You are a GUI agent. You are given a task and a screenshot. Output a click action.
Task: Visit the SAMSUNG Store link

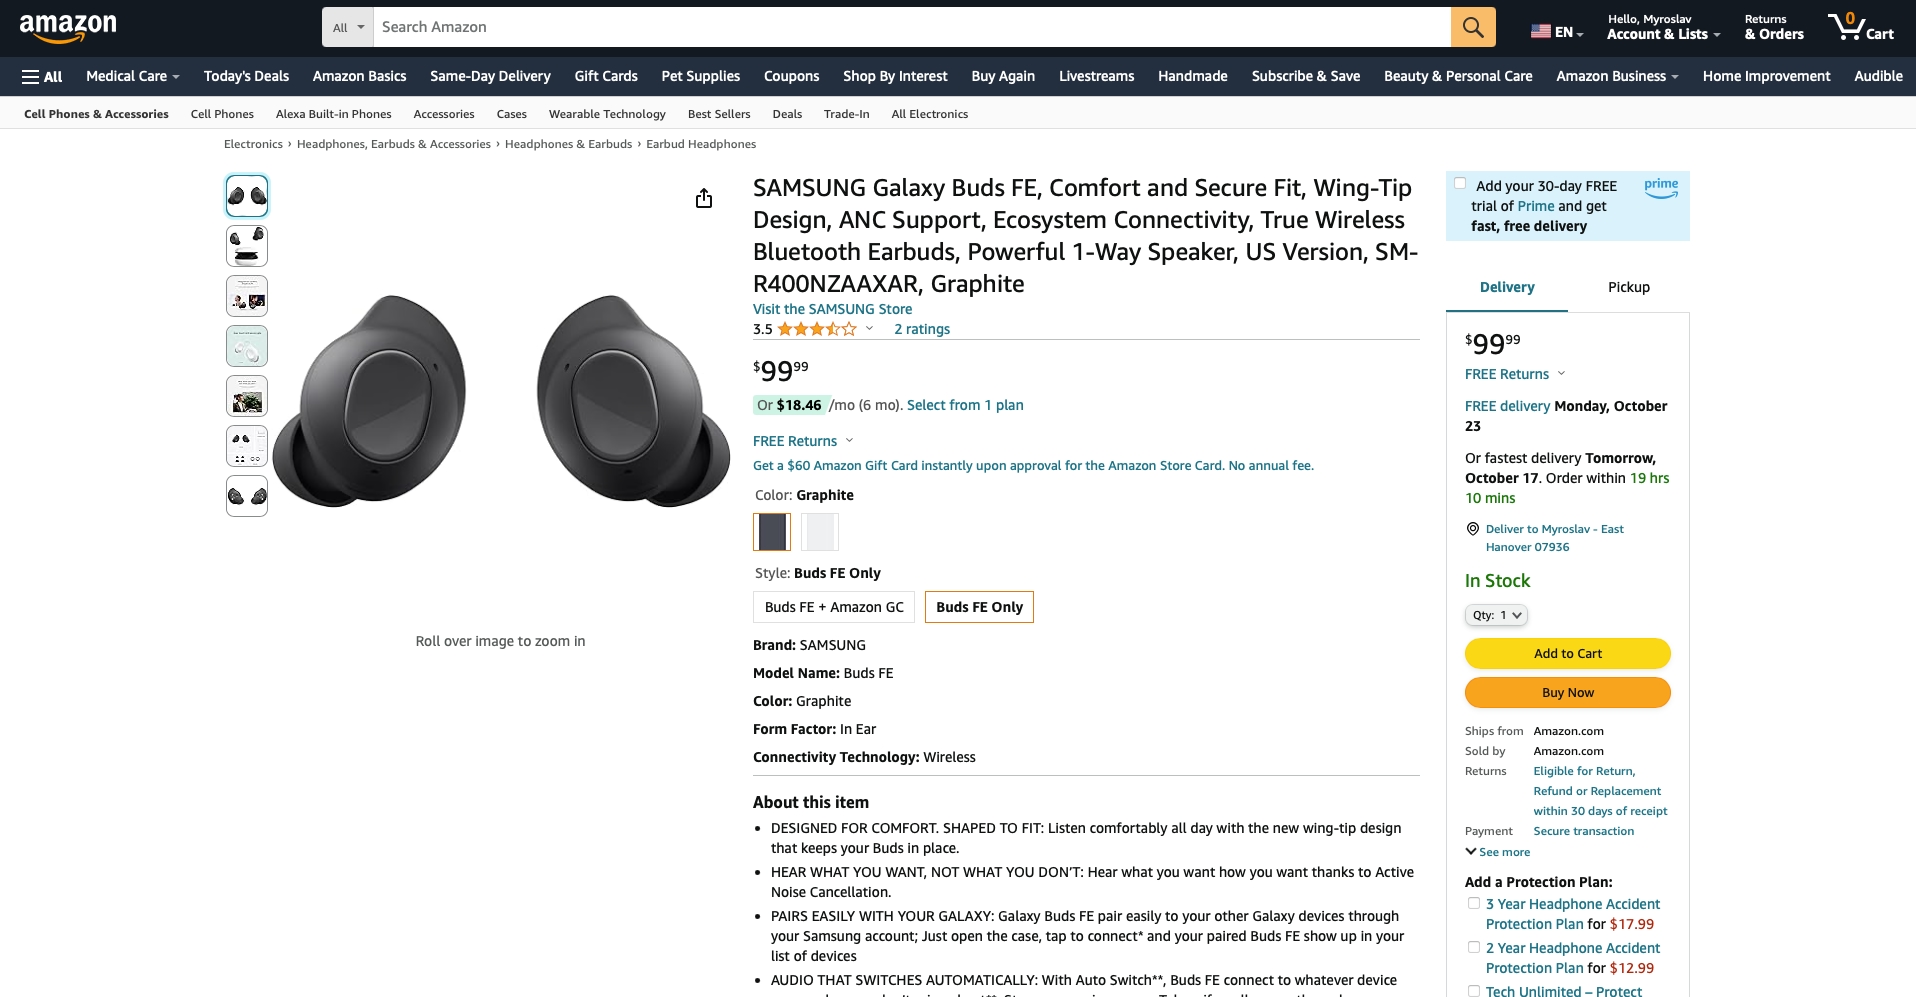pyautogui.click(x=832, y=309)
